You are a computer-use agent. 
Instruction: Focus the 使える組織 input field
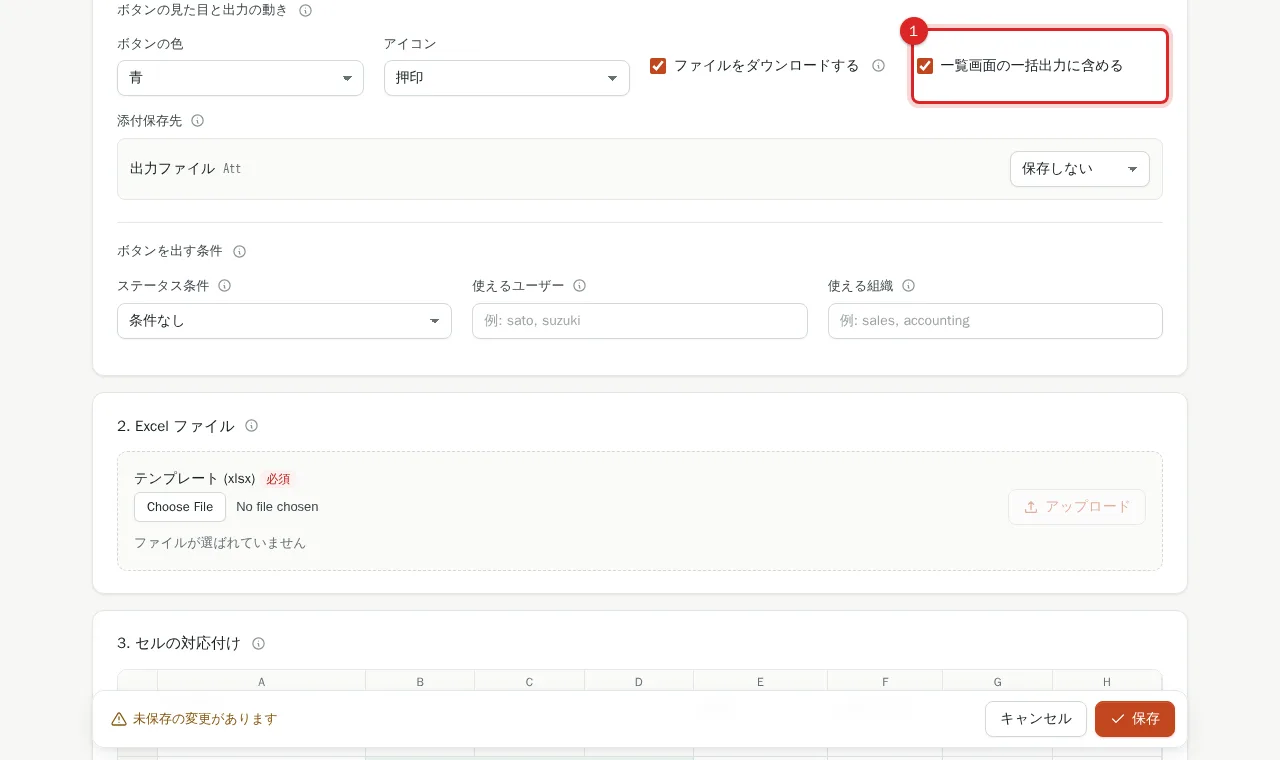(995, 321)
